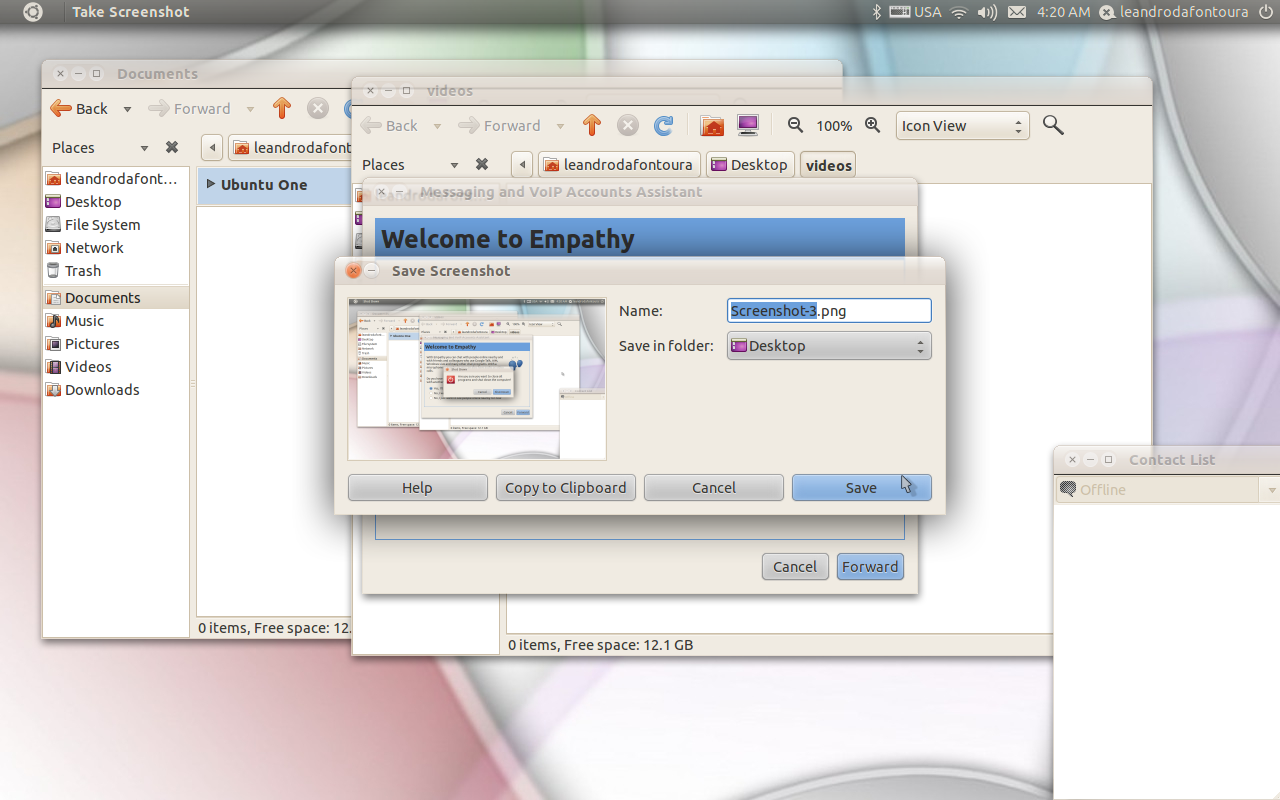This screenshot has width=1280, height=800.
Task: Zoom in on the videos window
Action: coord(873,125)
